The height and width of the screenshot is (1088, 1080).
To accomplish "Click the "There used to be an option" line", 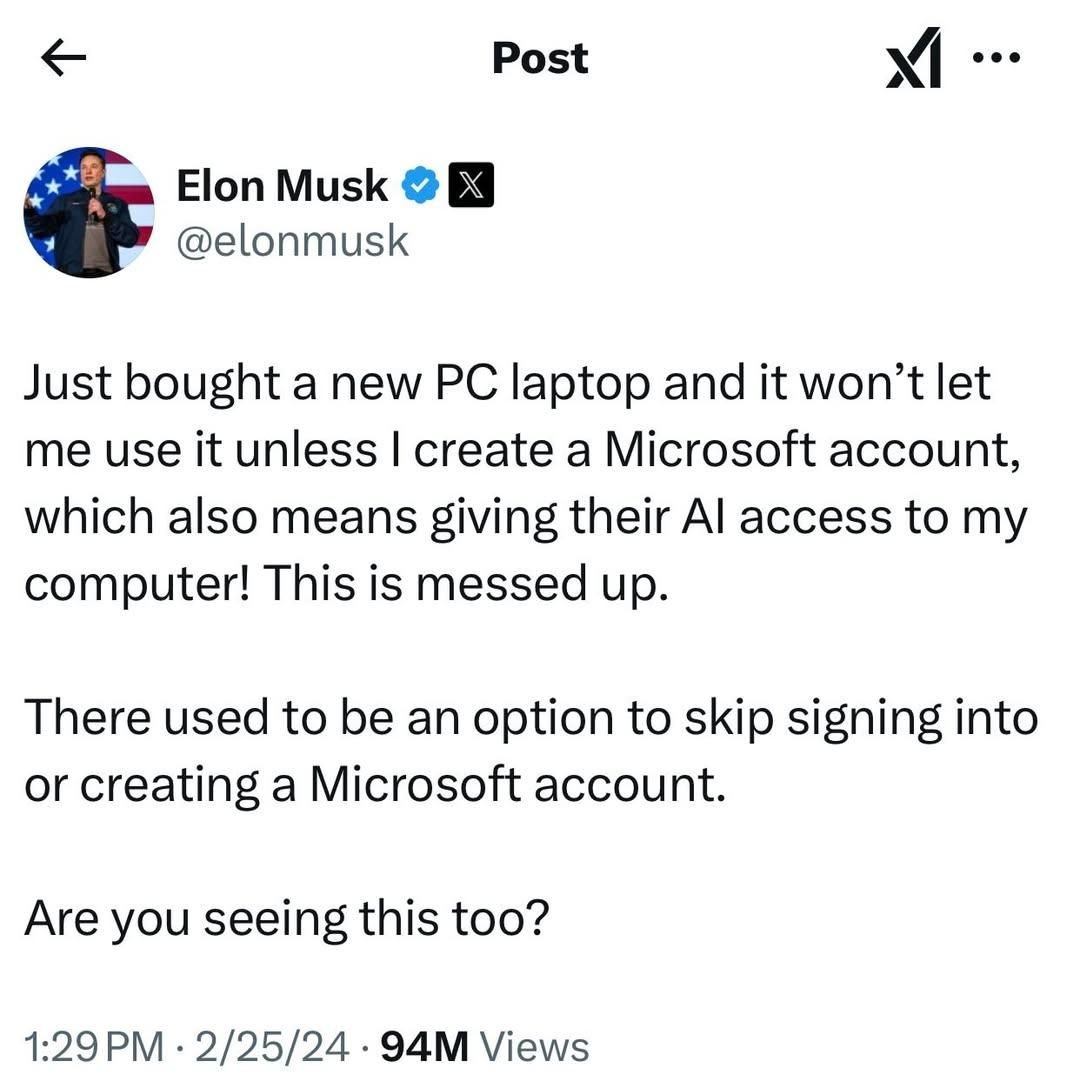I will (530, 718).
